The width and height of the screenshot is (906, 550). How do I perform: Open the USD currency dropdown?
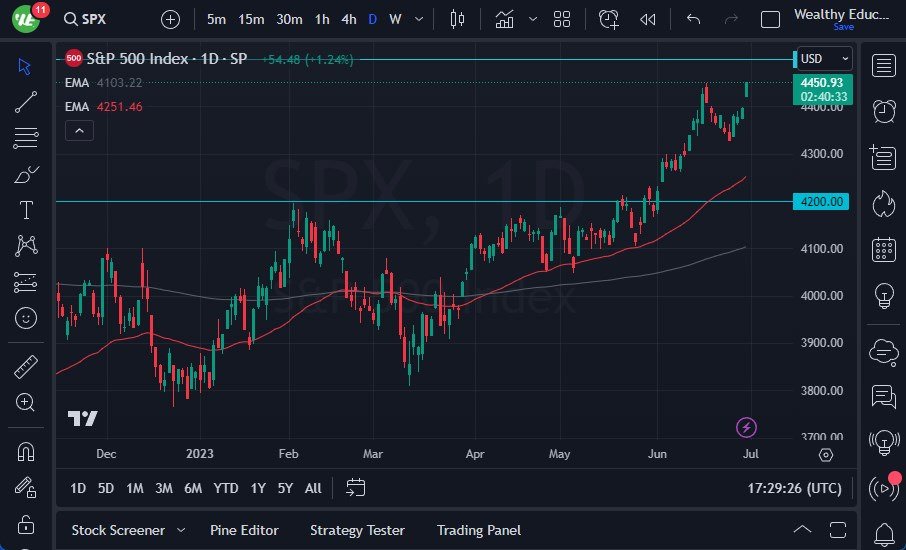825,59
